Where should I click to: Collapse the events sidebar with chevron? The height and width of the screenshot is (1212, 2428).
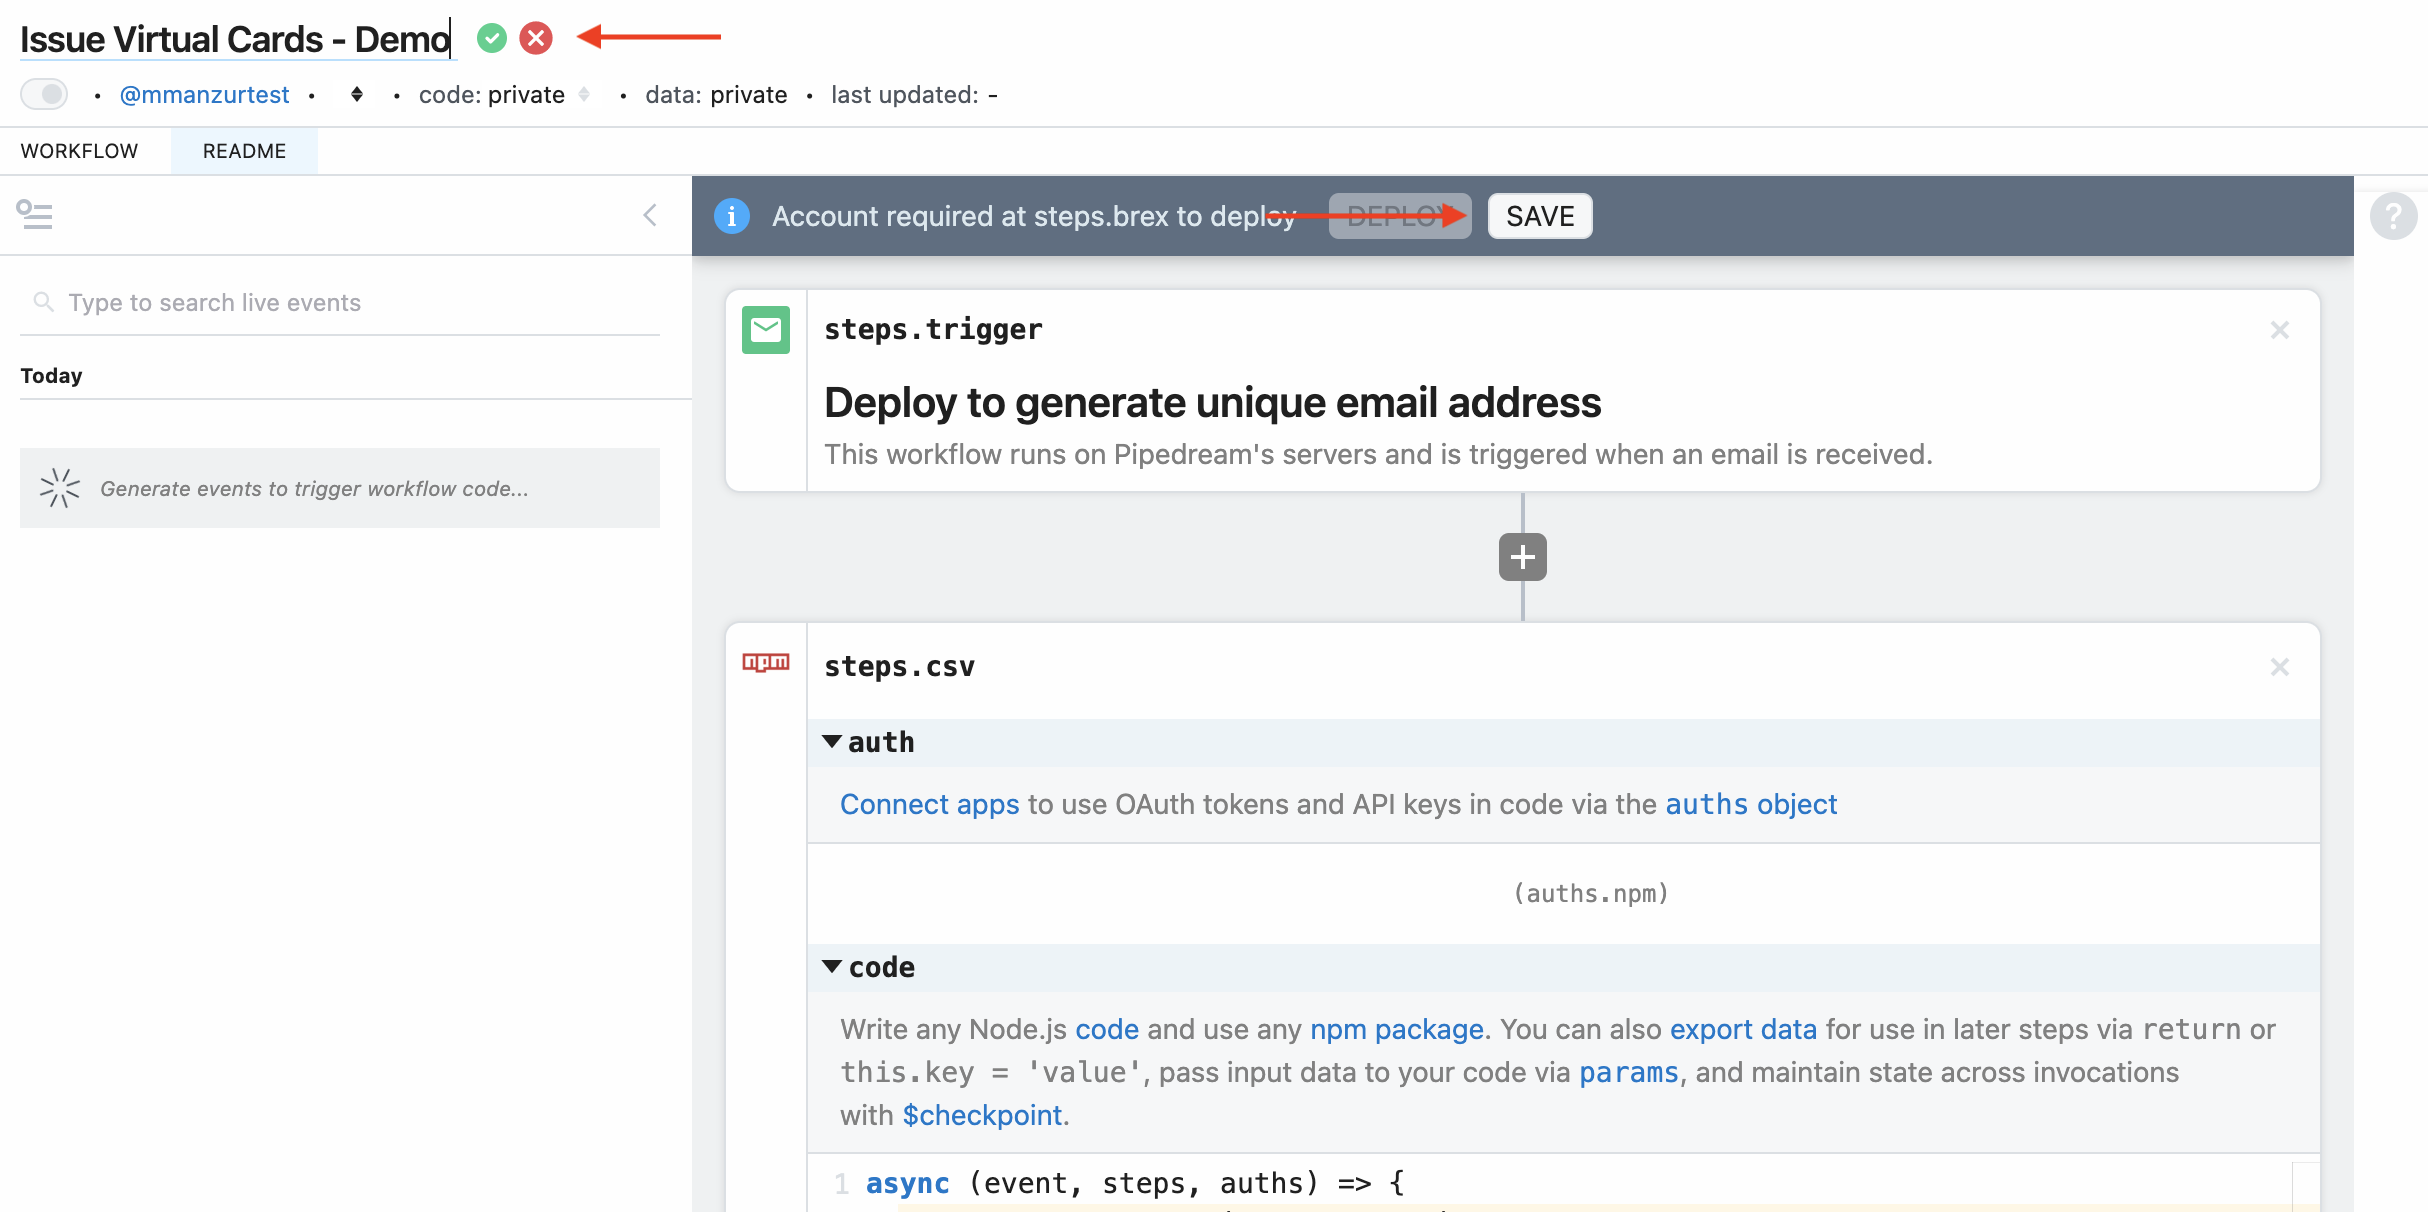650,215
